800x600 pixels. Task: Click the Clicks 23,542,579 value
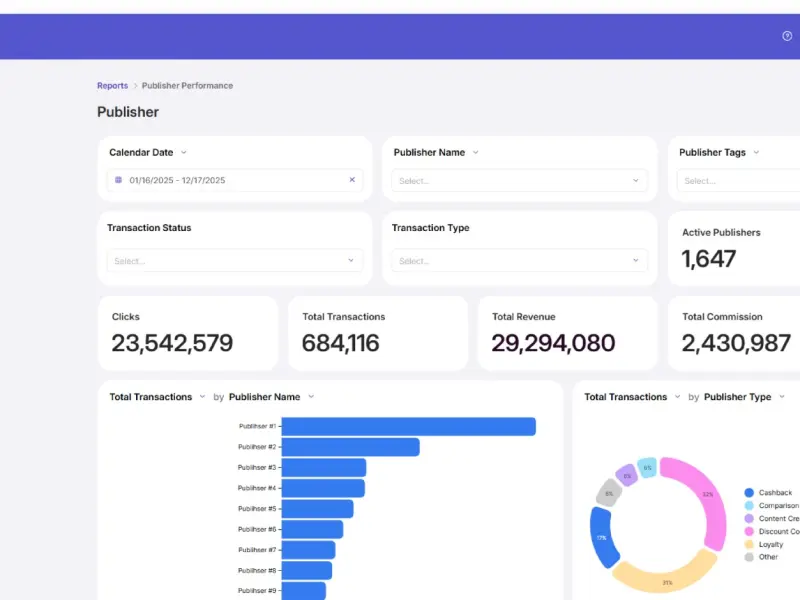pos(172,343)
